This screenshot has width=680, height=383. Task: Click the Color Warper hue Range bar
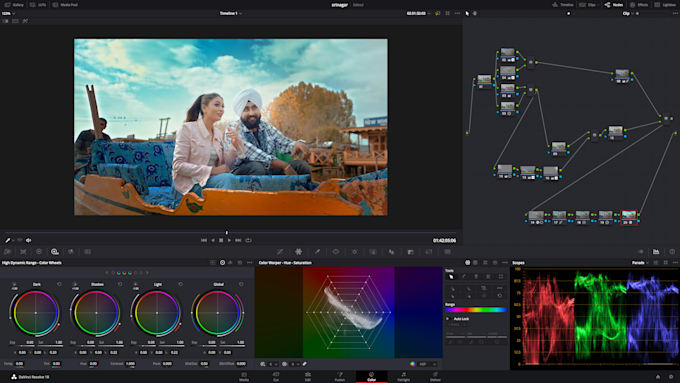tap(476, 310)
